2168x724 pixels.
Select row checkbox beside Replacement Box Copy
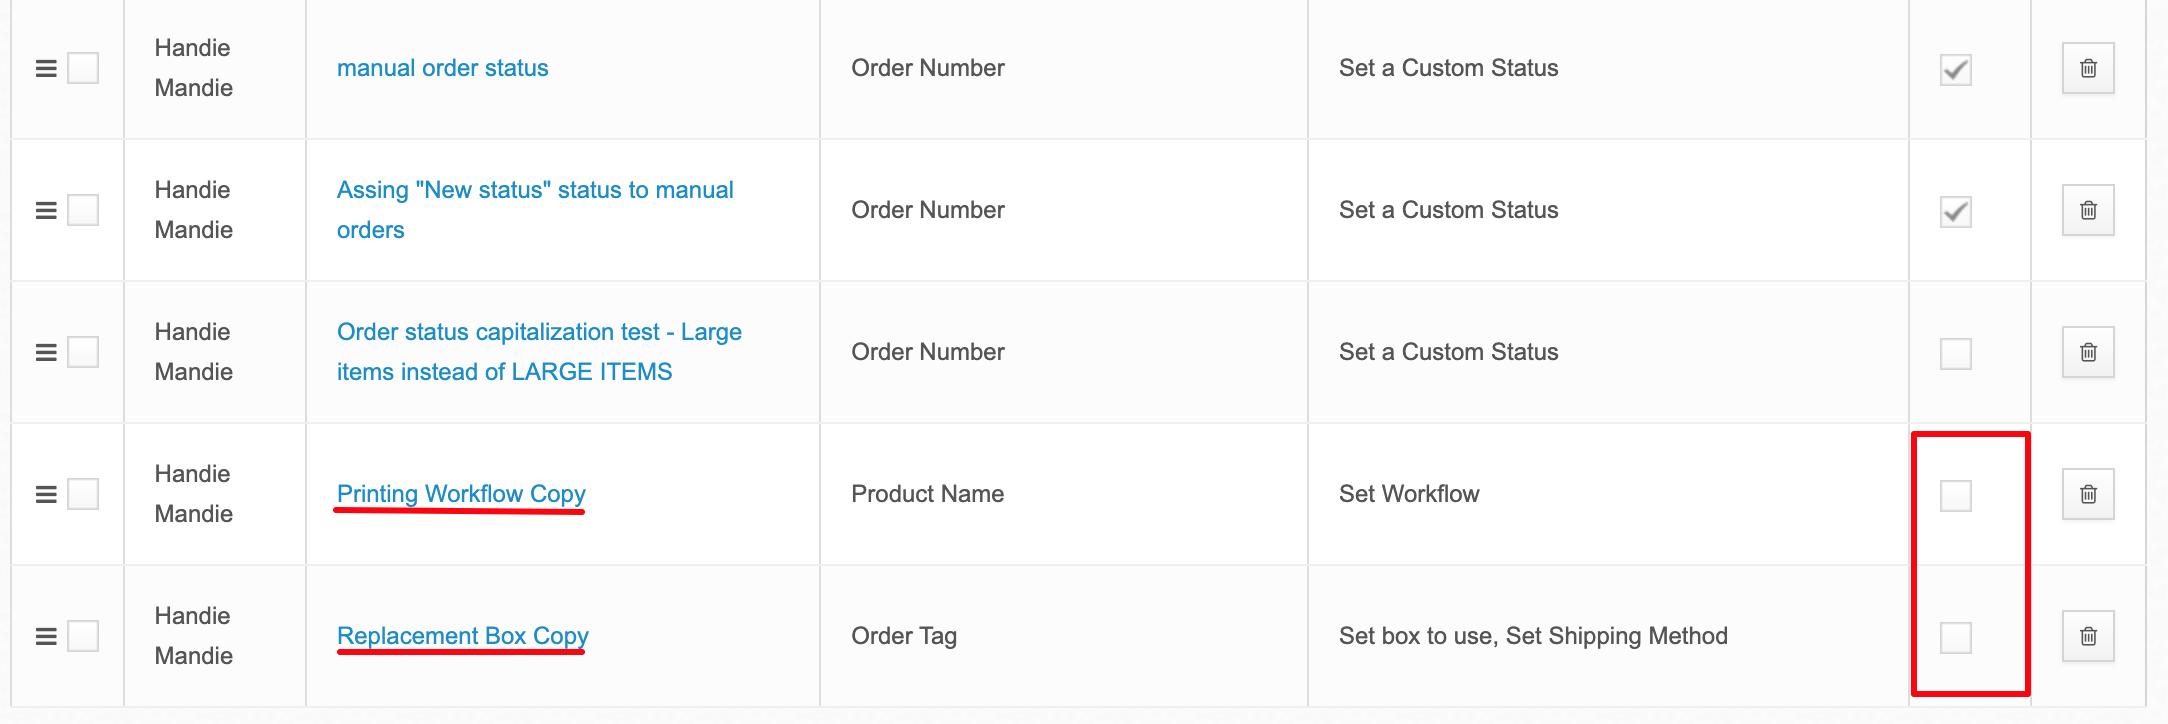pyautogui.click(x=83, y=636)
